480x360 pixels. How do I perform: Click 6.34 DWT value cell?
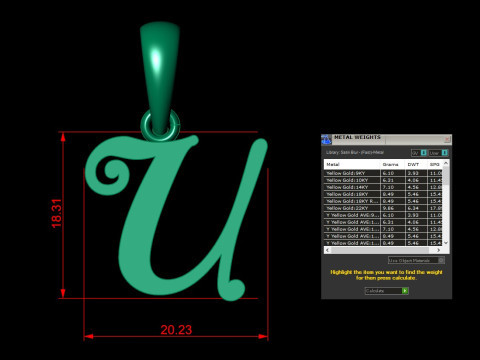tap(416, 208)
